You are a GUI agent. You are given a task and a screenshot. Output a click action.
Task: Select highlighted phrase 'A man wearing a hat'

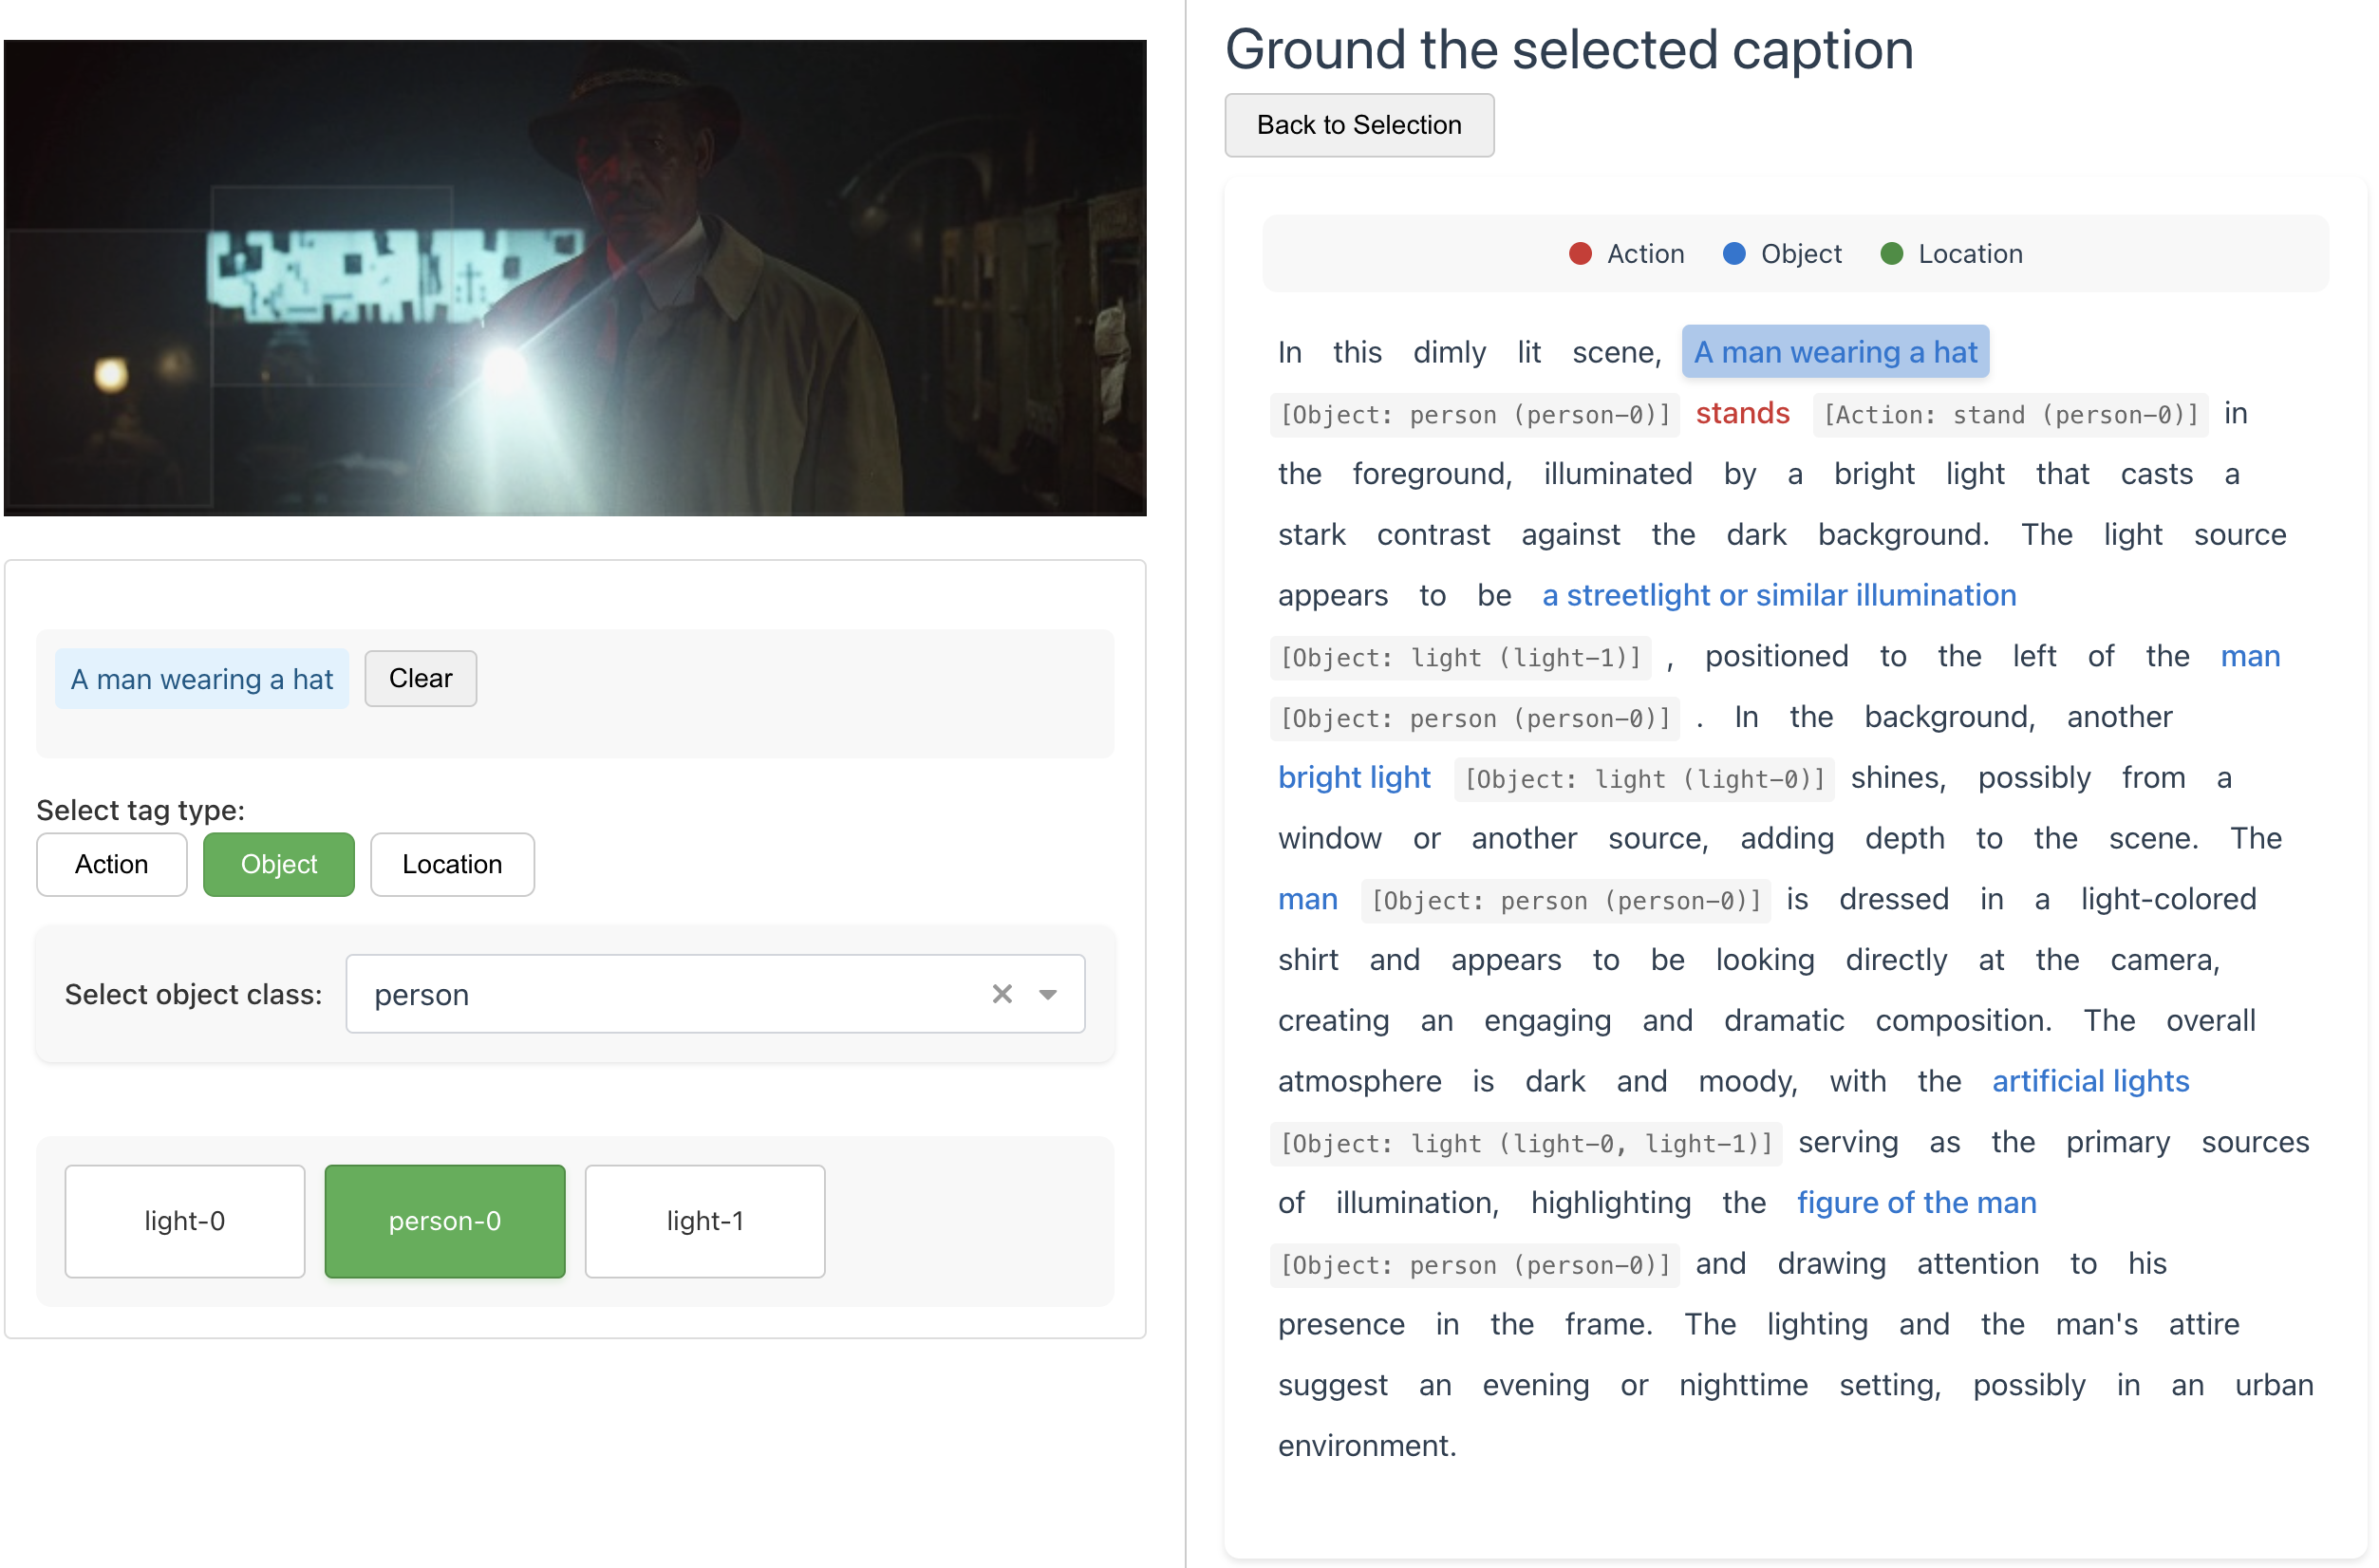(1835, 352)
